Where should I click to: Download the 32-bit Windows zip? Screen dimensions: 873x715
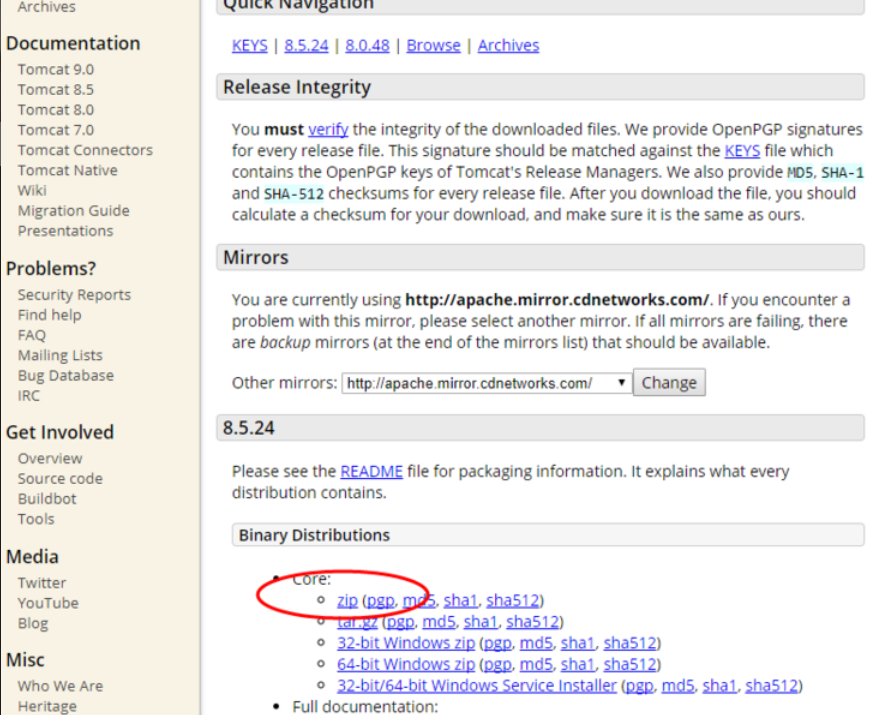point(406,643)
